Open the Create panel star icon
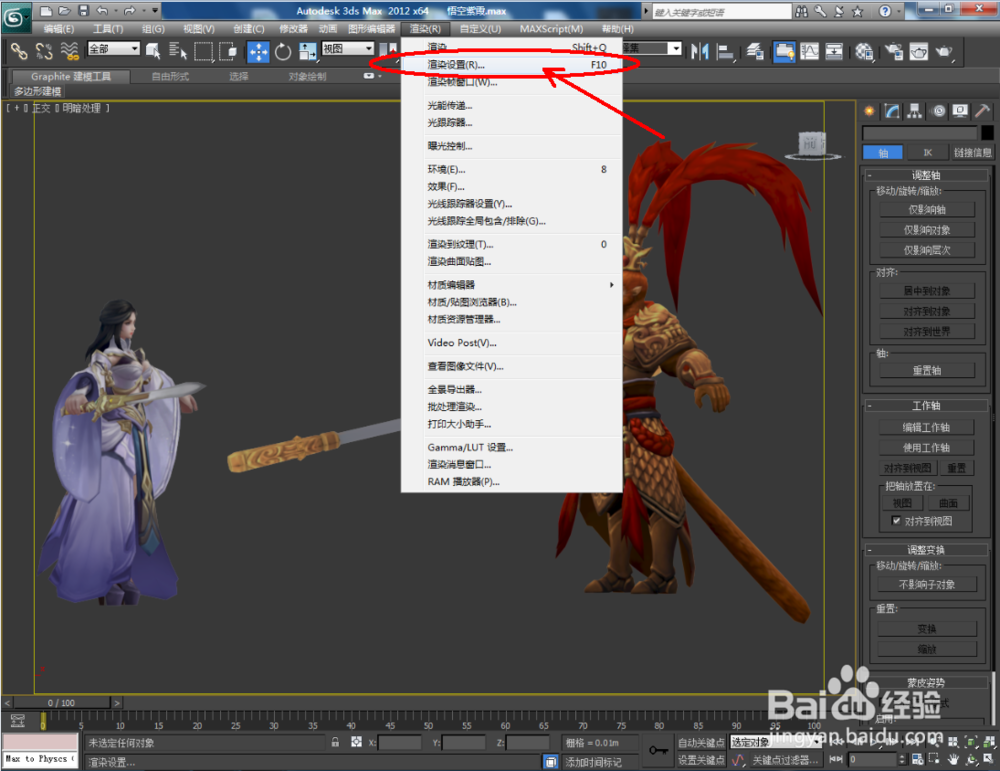 pos(869,112)
